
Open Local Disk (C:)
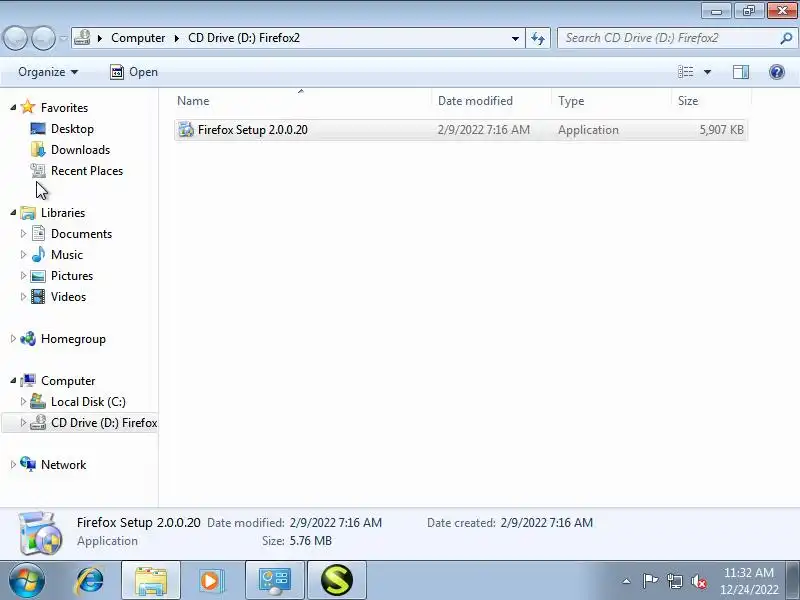88,402
